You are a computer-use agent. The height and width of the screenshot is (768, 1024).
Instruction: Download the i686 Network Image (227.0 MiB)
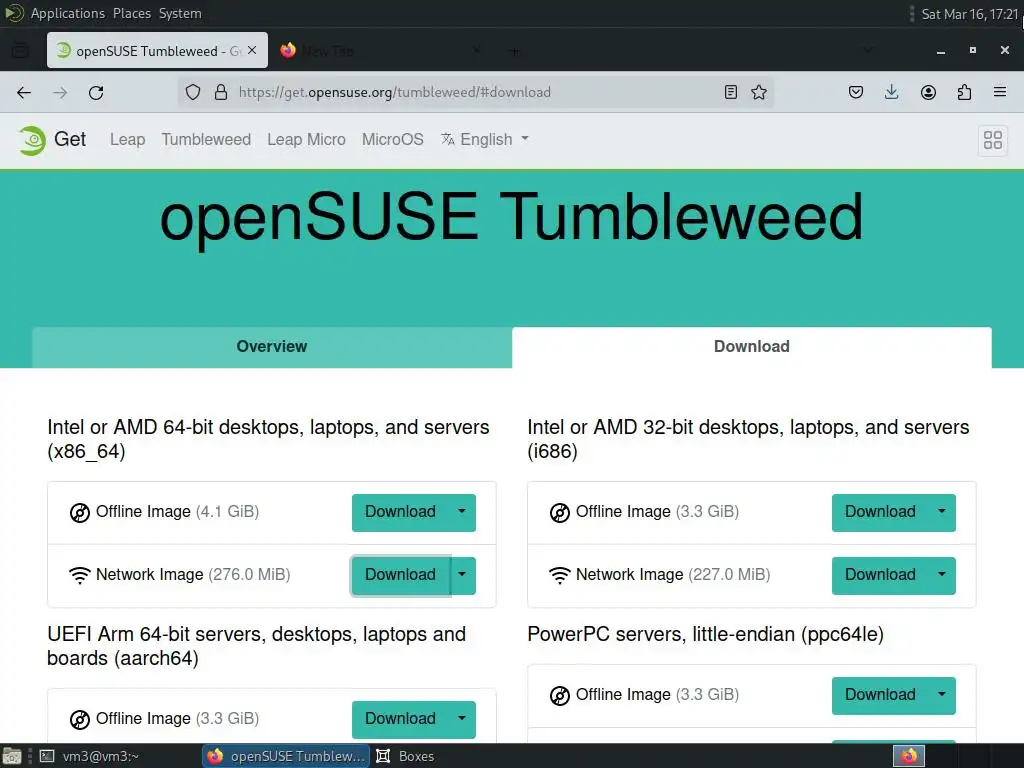pyautogui.click(x=880, y=575)
